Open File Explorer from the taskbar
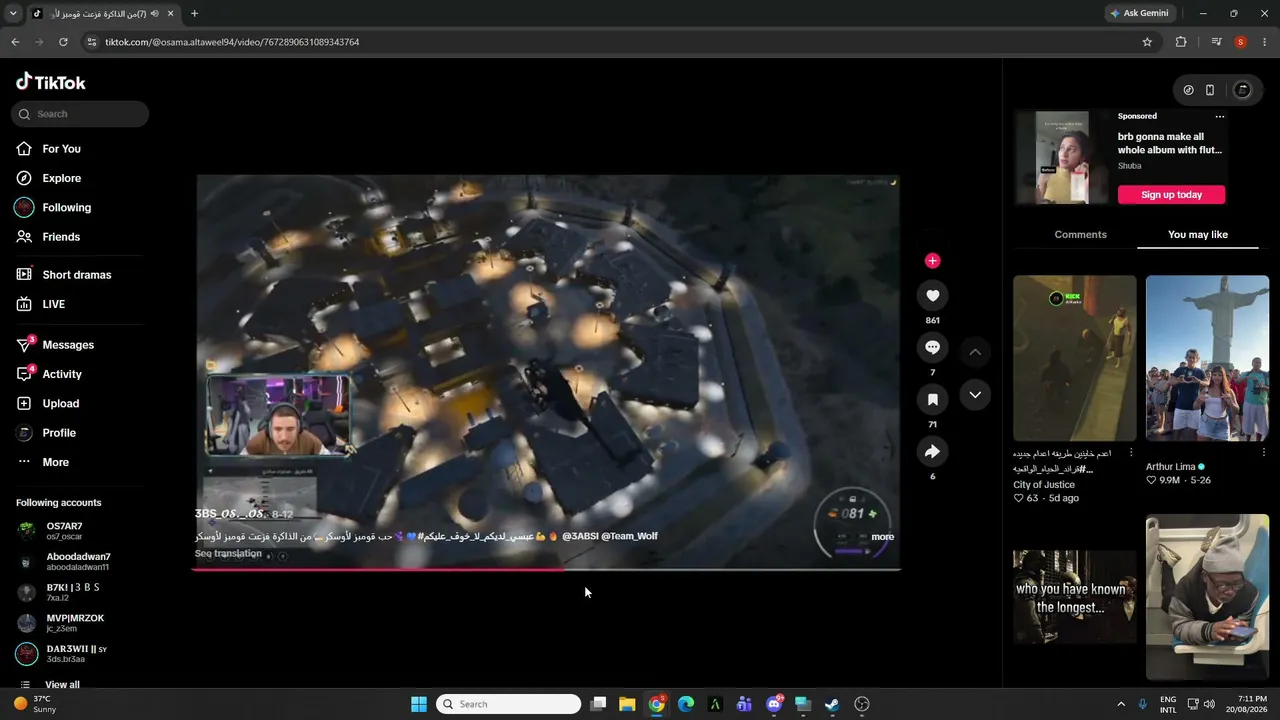The width and height of the screenshot is (1280, 720). pyautogui.click(x=627, y=704)
